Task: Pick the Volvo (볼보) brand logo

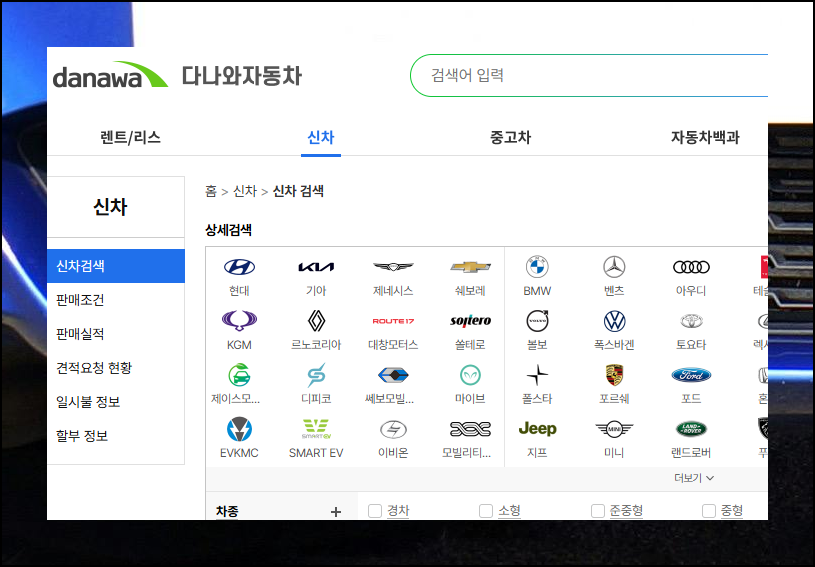Action: [537, 321]
